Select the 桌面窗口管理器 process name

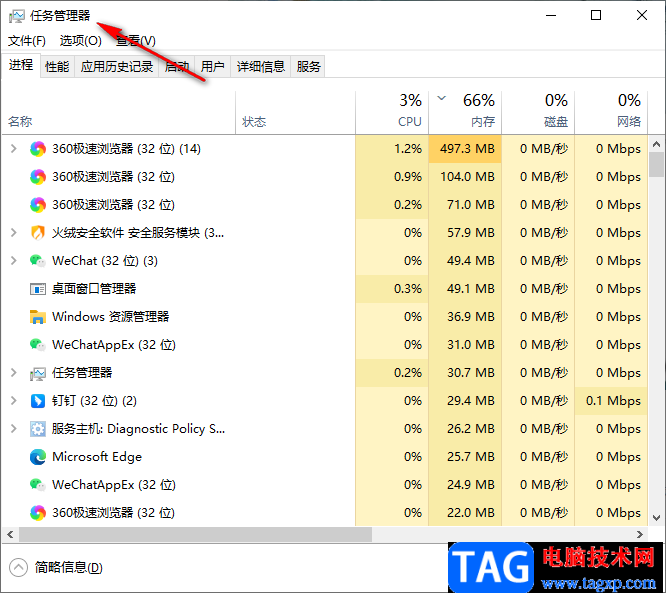(94, 289)
